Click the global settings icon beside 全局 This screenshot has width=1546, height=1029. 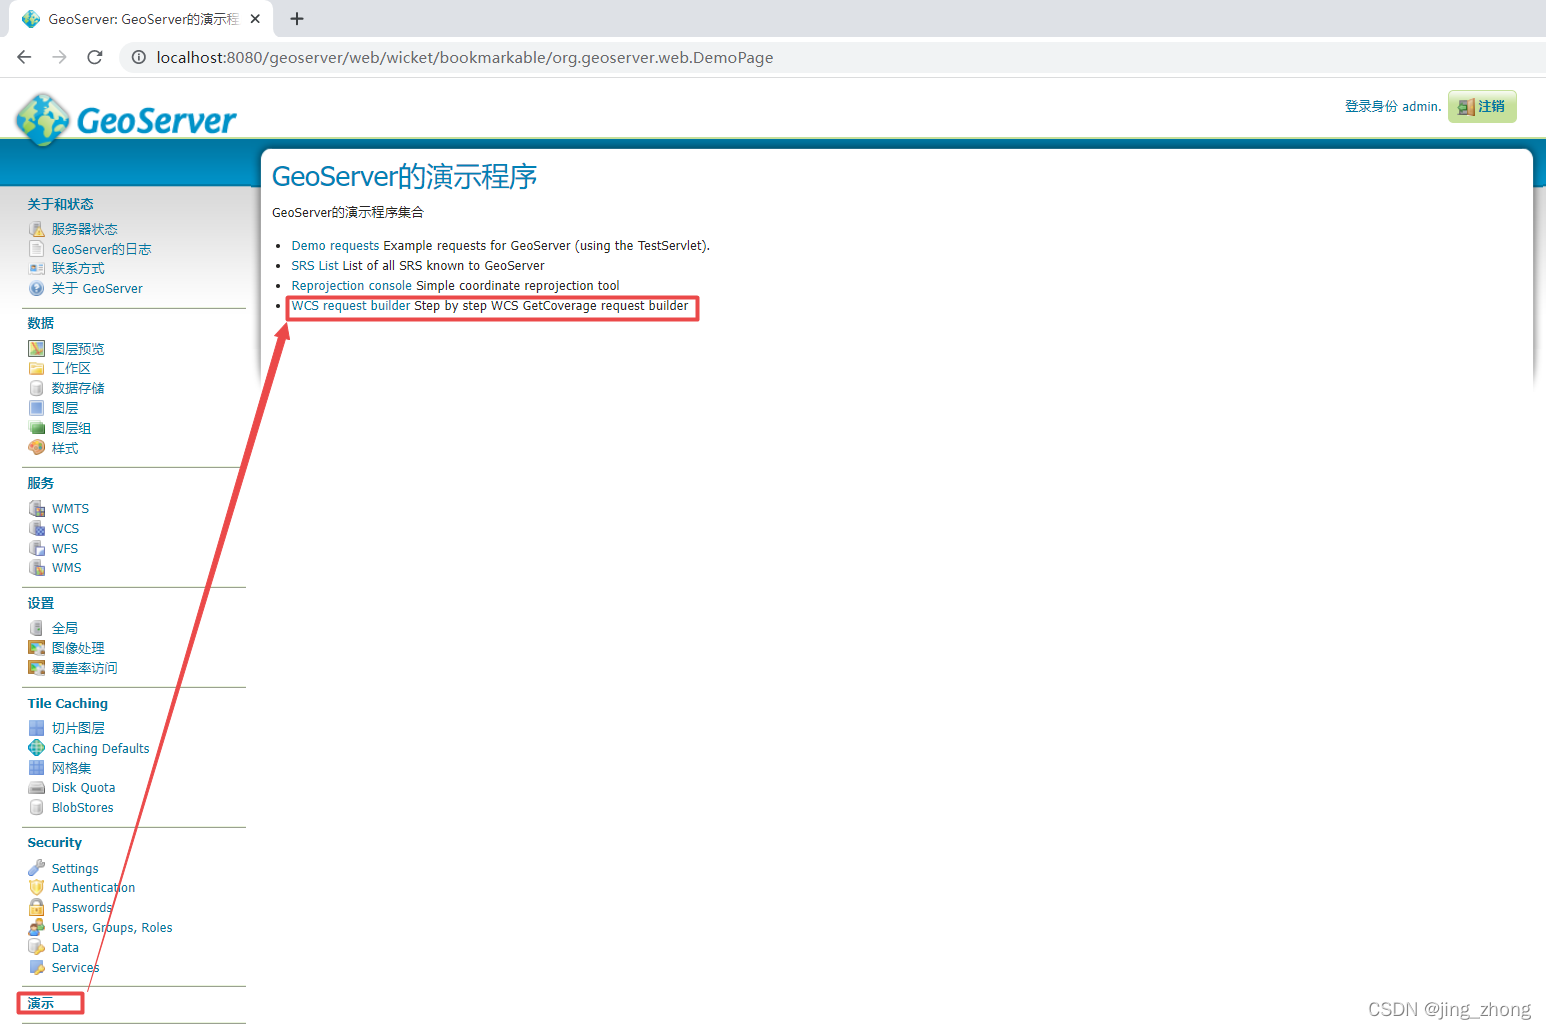click(37, 628)
